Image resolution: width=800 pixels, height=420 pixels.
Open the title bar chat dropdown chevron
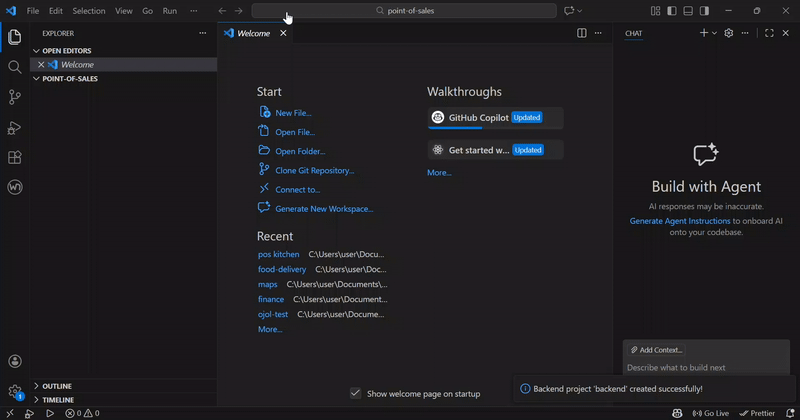(x=580, y=11)
